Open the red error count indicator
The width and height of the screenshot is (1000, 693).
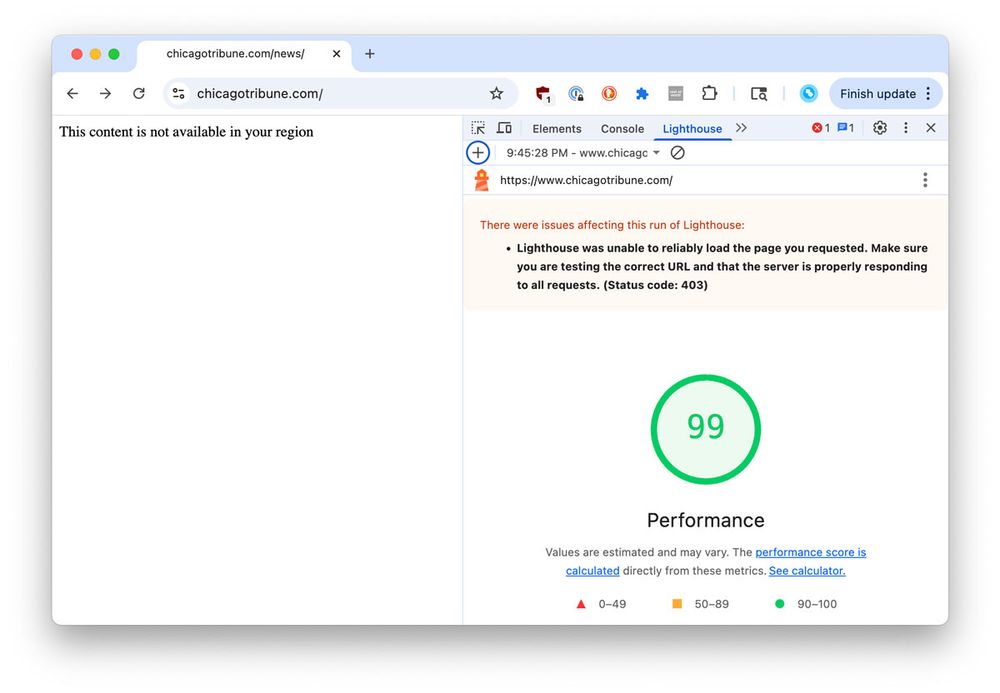[x=821, y=128]
